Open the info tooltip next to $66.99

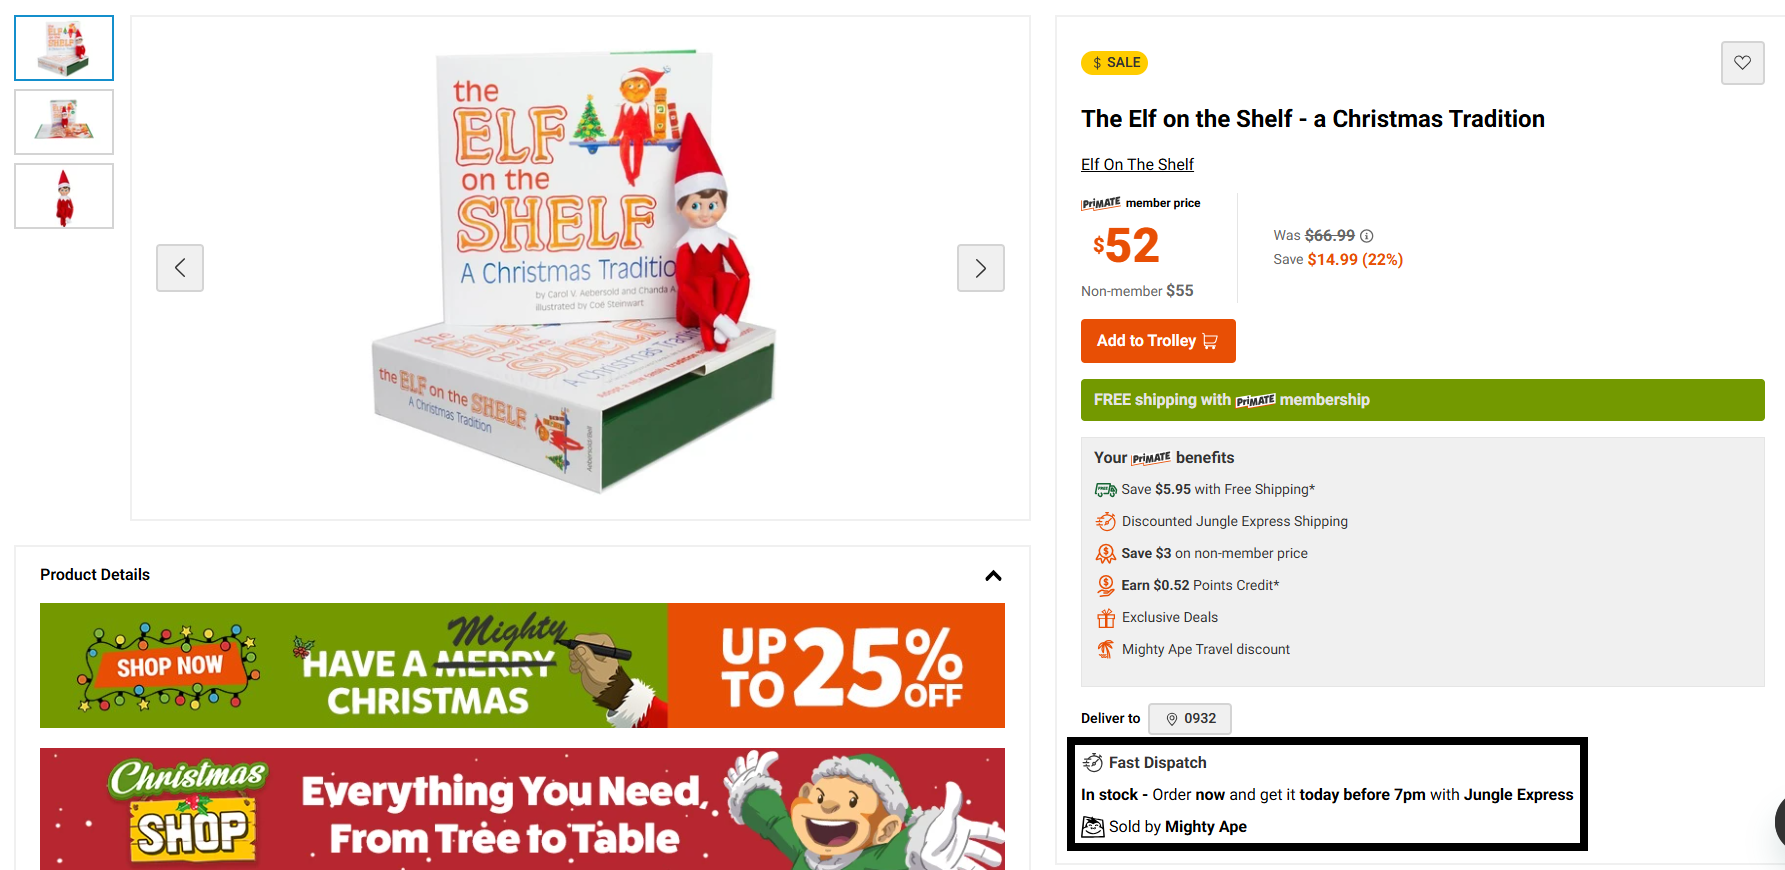[x=1367, y=235]
